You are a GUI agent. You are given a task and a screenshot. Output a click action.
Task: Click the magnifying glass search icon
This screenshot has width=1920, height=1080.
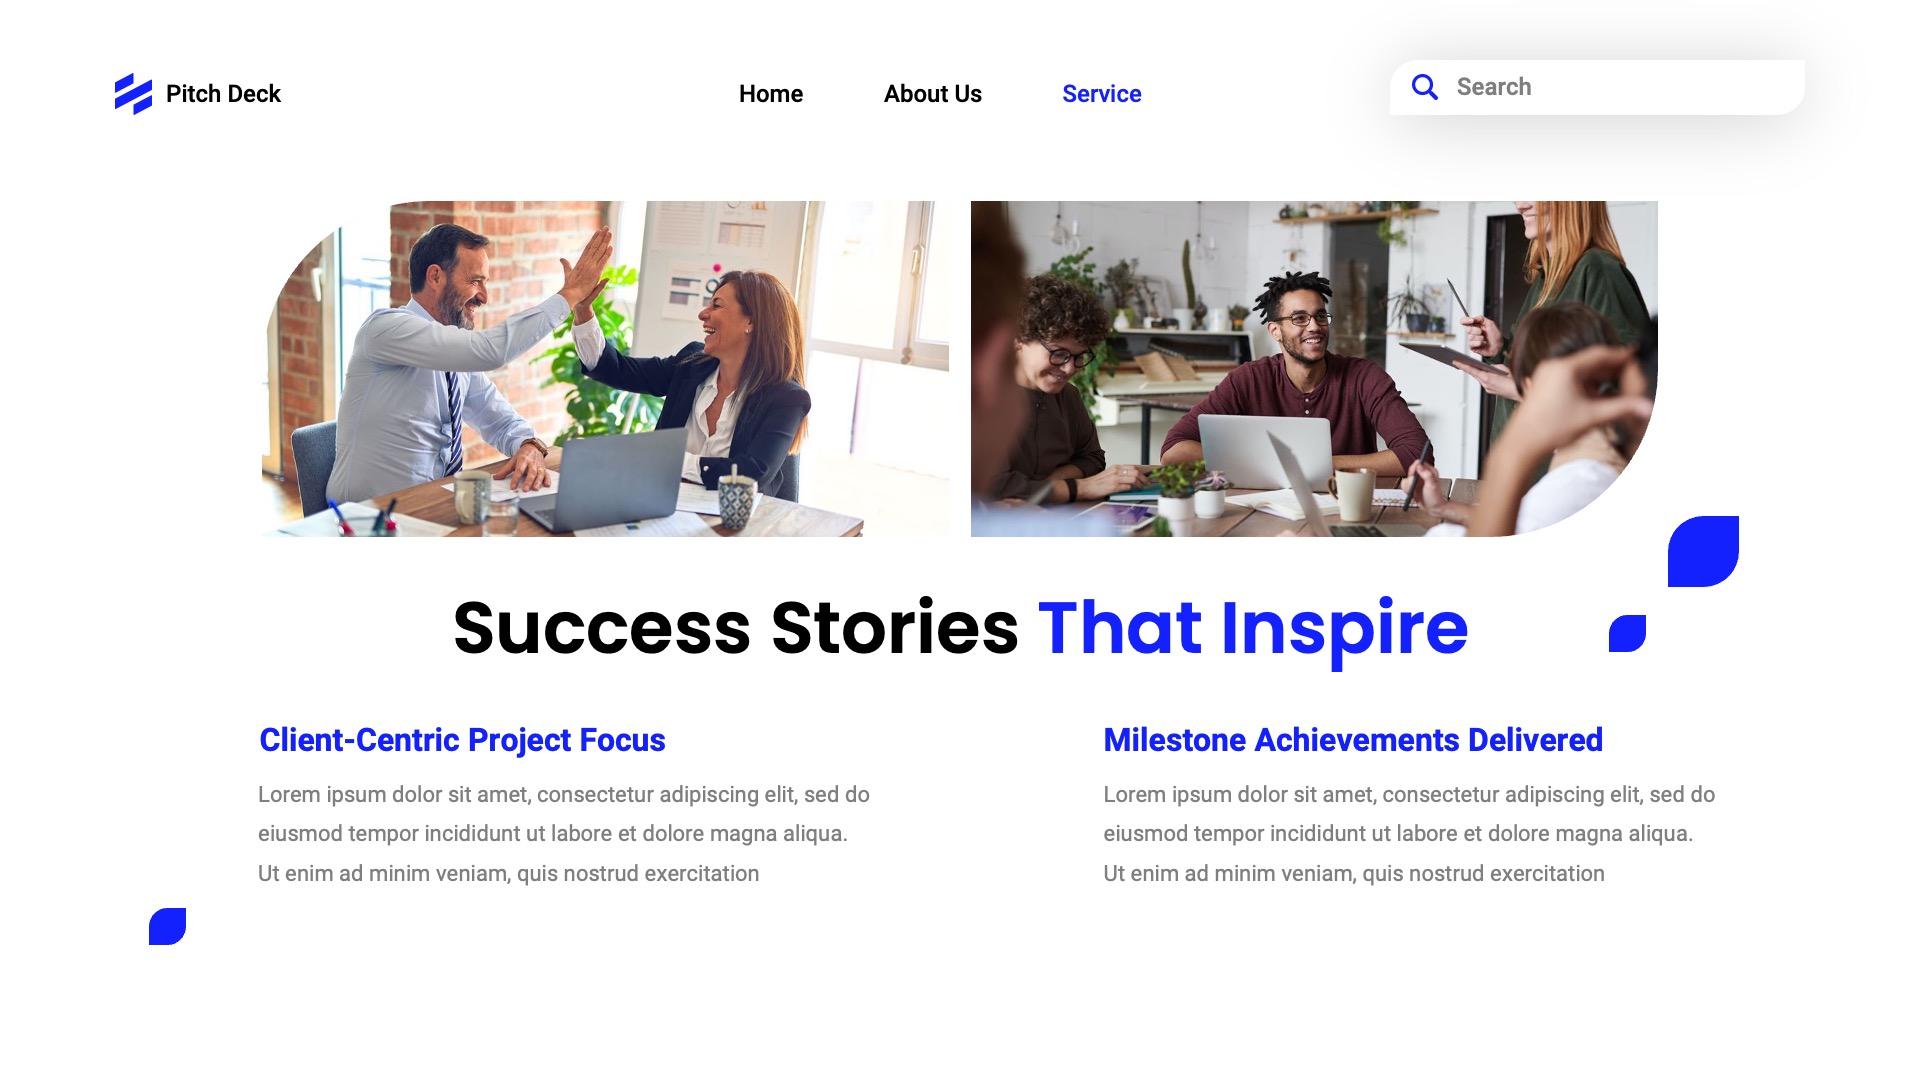click(x=1424, y=87)
